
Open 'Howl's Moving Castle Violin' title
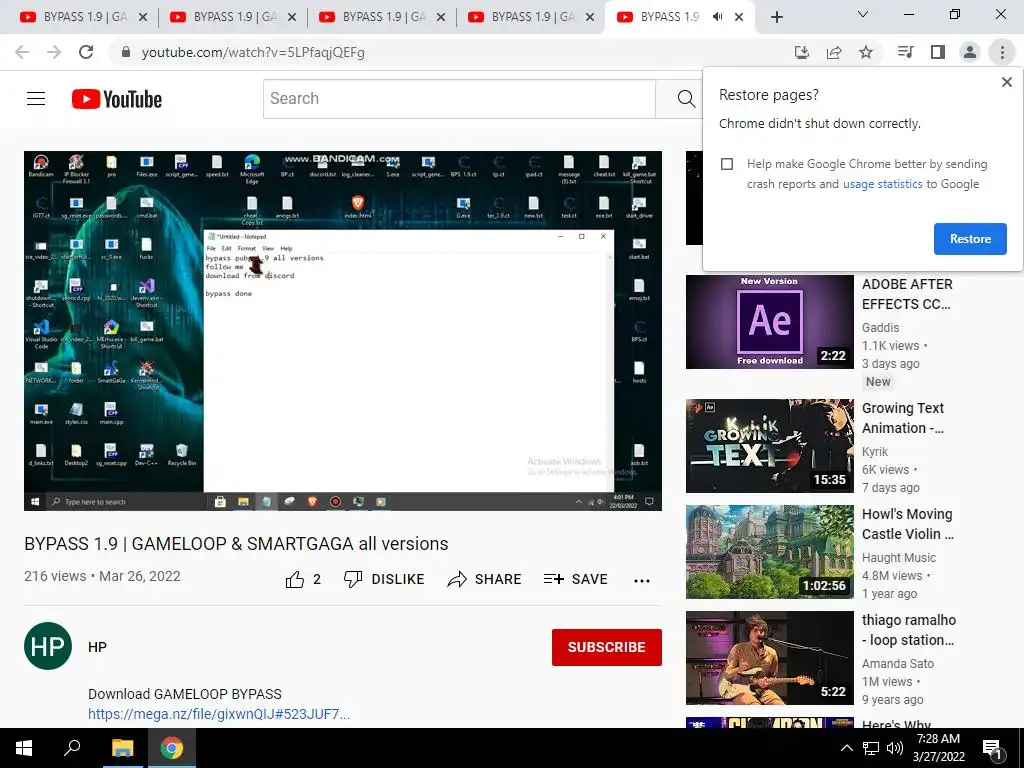click(x=908, y=524)
